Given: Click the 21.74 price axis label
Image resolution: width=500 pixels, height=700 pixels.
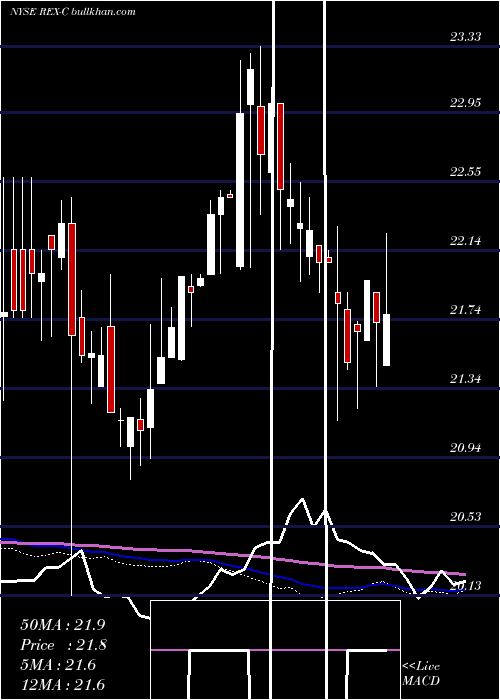Looking at the screenshot, I should pyautogui.click(x=466, y=309).
